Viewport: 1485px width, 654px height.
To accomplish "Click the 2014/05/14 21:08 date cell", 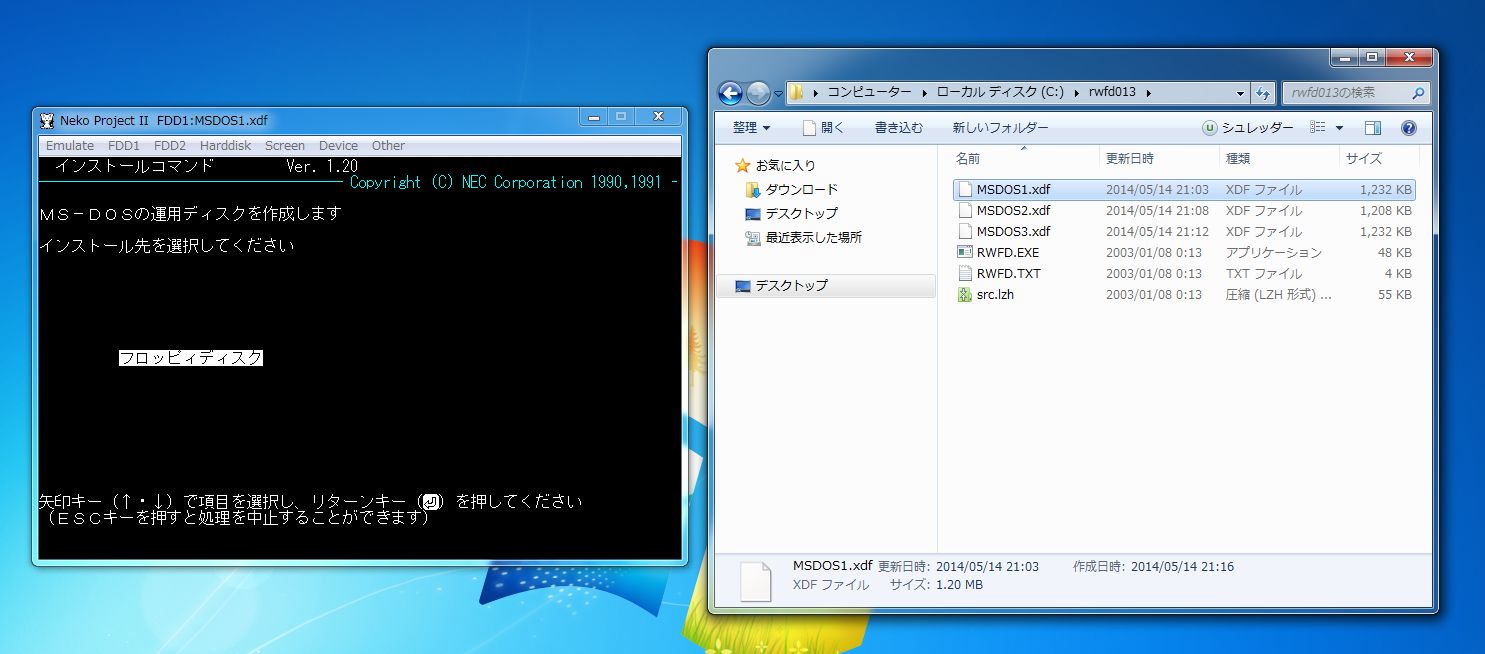I will [x=1157, y=210].
